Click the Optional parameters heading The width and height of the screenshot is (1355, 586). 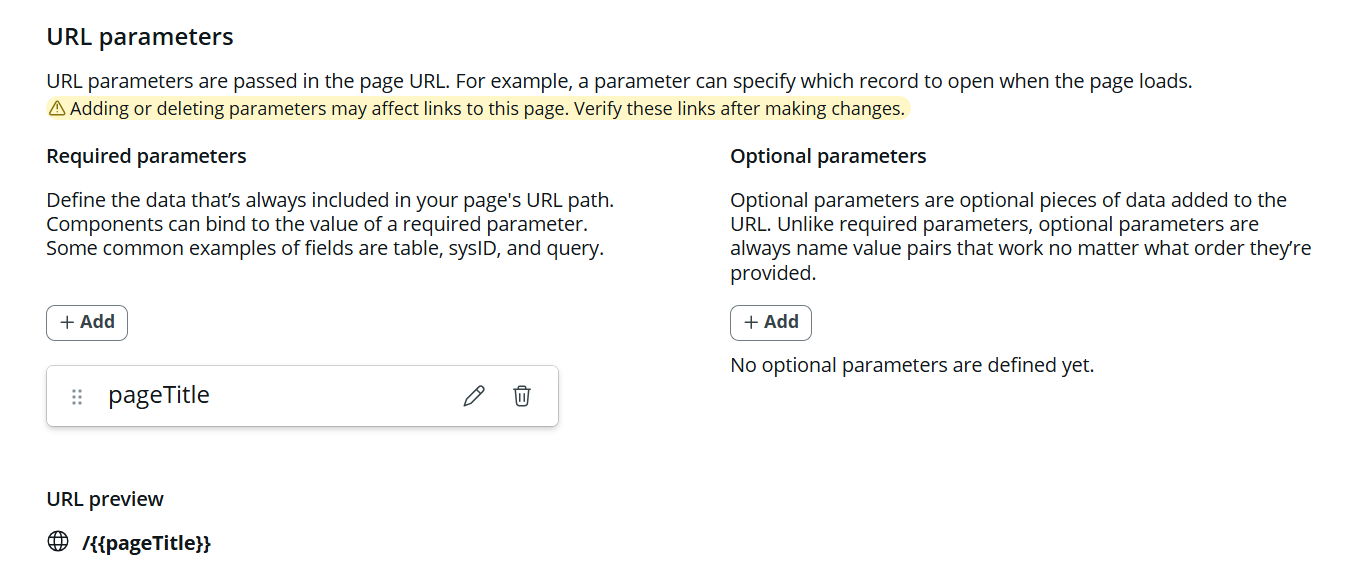tap(828, 156)
